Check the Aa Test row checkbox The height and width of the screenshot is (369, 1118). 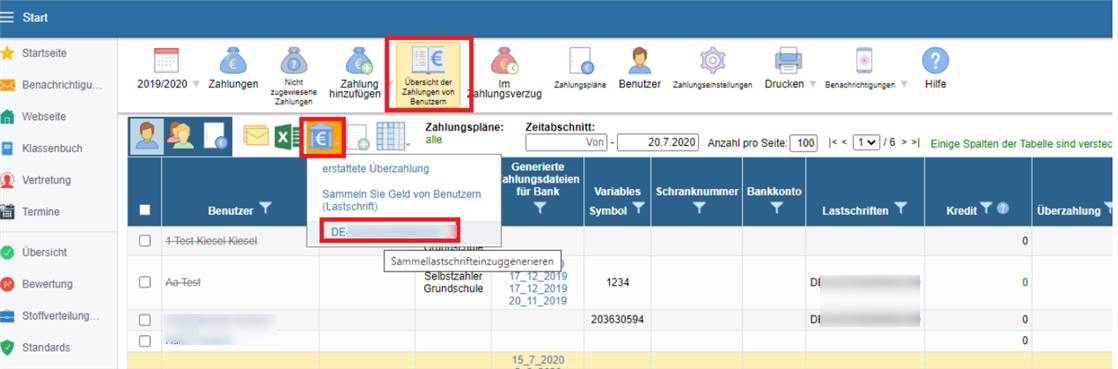pyautogui.click(x=145, y=282)
